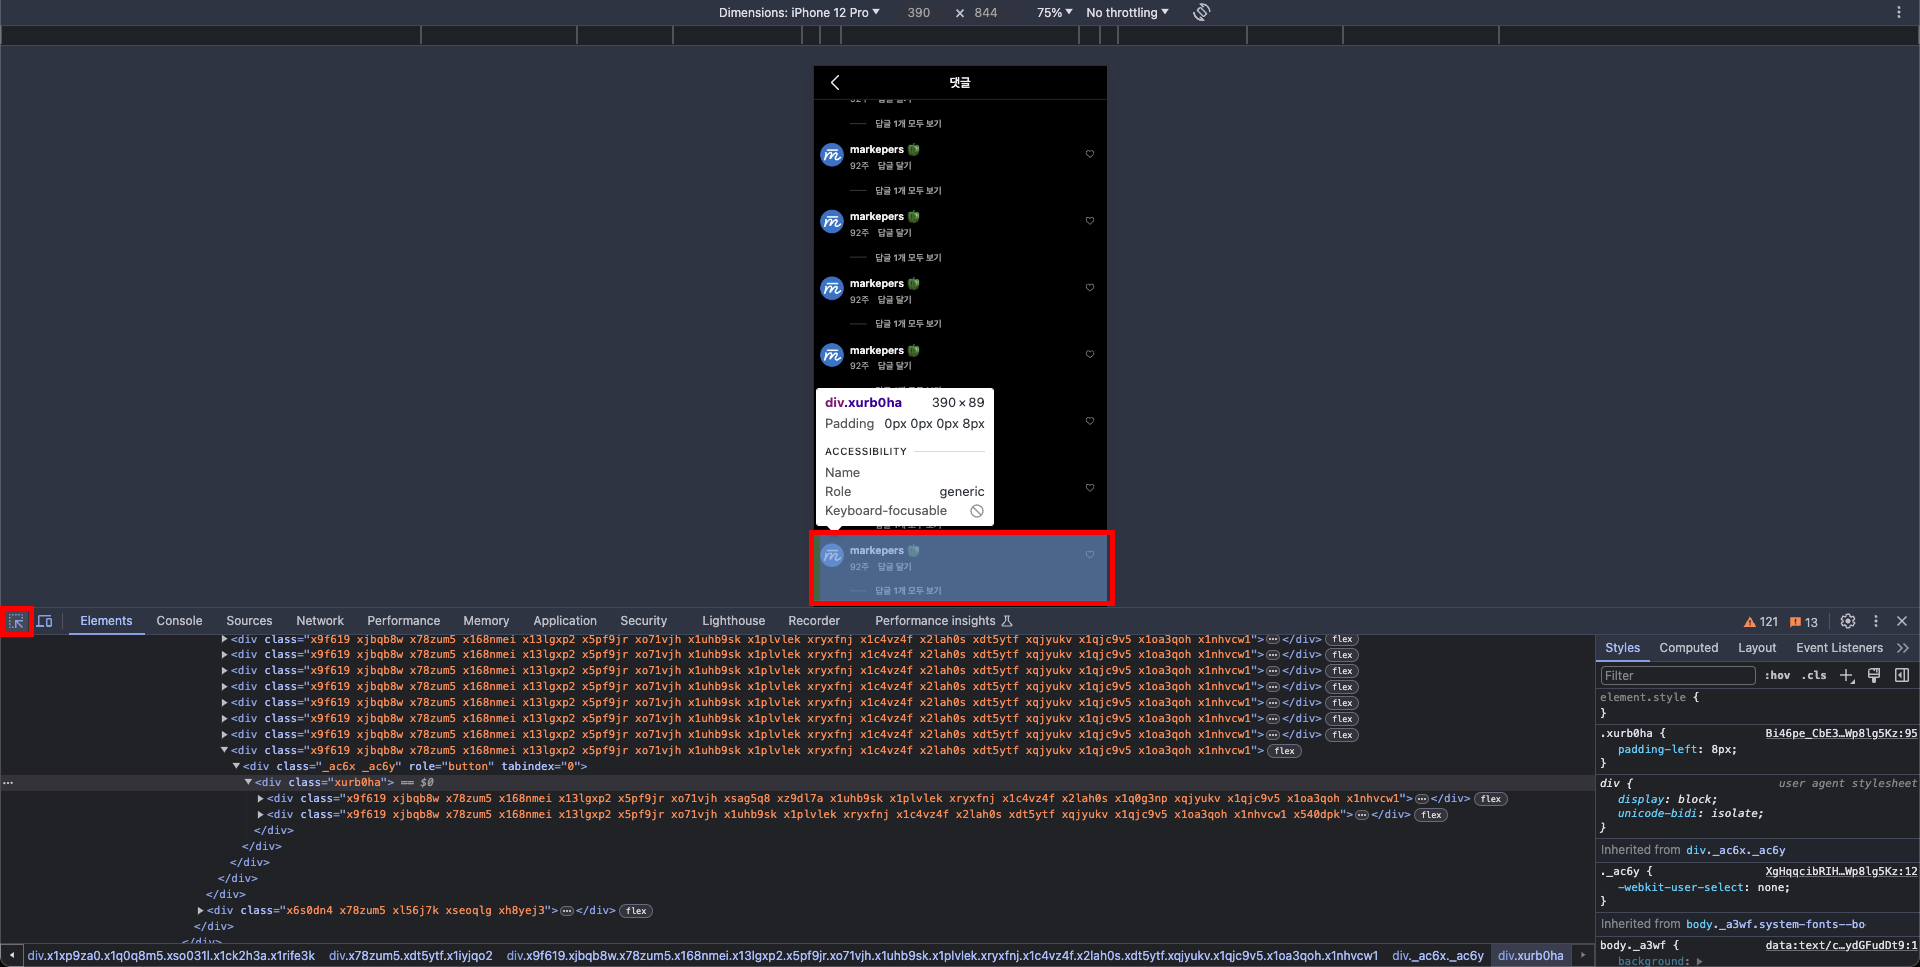
Task: Click the issues count 13 indicator
Action: [1804, 621]
